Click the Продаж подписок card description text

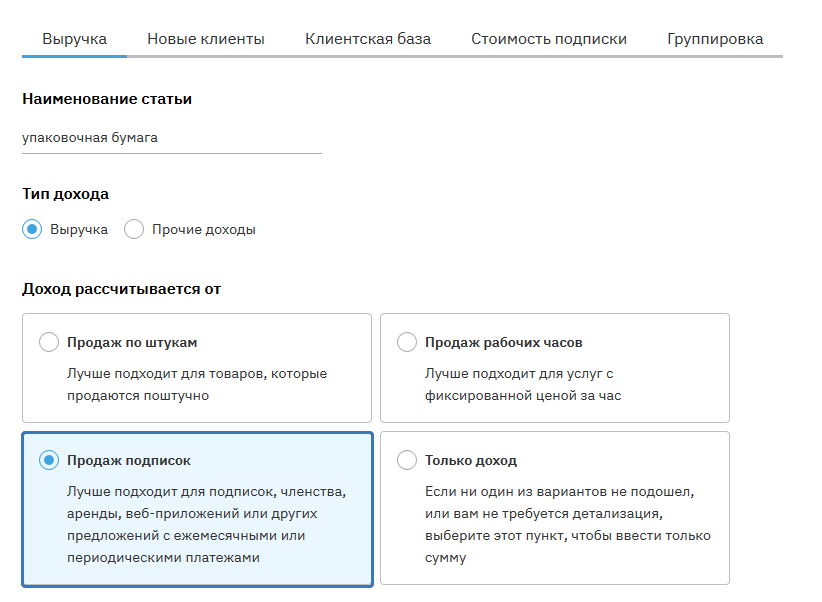206,524
